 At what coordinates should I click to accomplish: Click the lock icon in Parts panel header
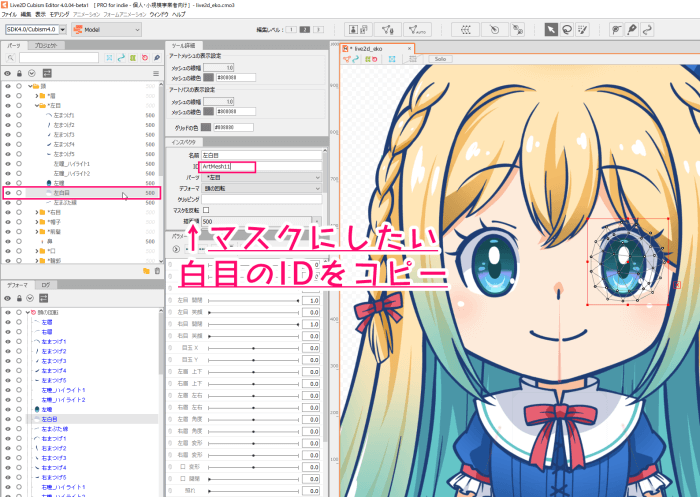pos(19,73)
